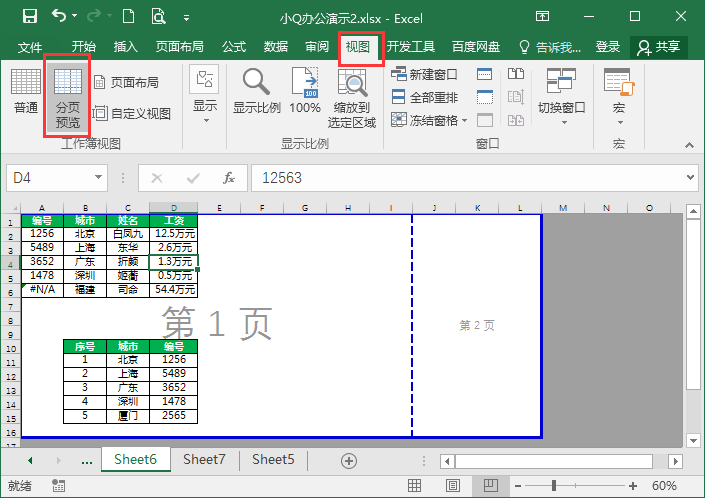Add a new sheet with plus icon

click(349, 461)
